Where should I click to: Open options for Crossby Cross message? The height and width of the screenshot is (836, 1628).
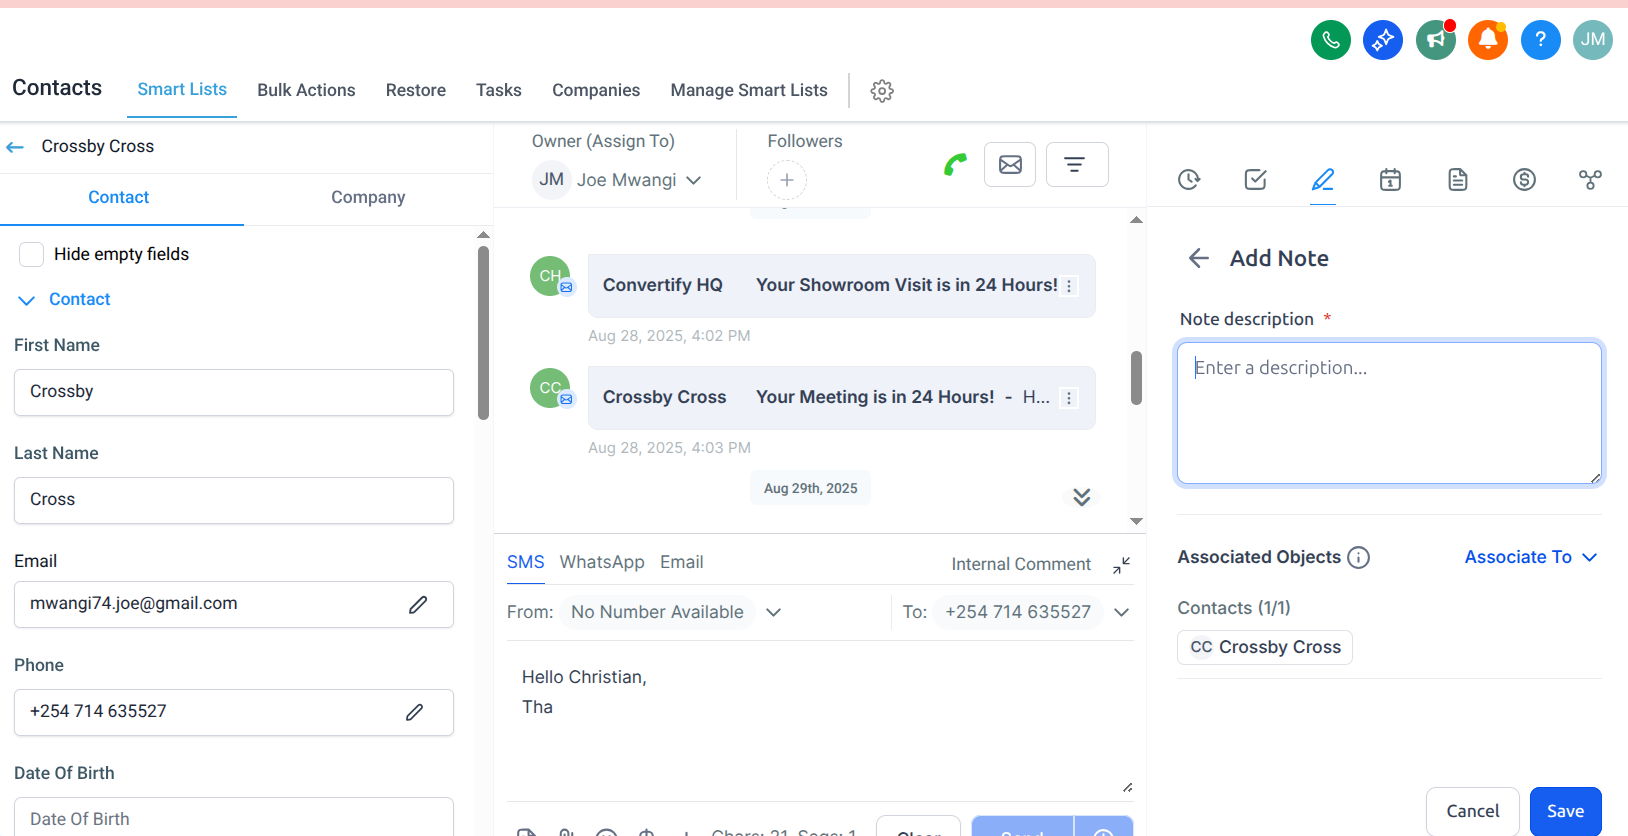pyautogui.click(x=1069, y=398)
